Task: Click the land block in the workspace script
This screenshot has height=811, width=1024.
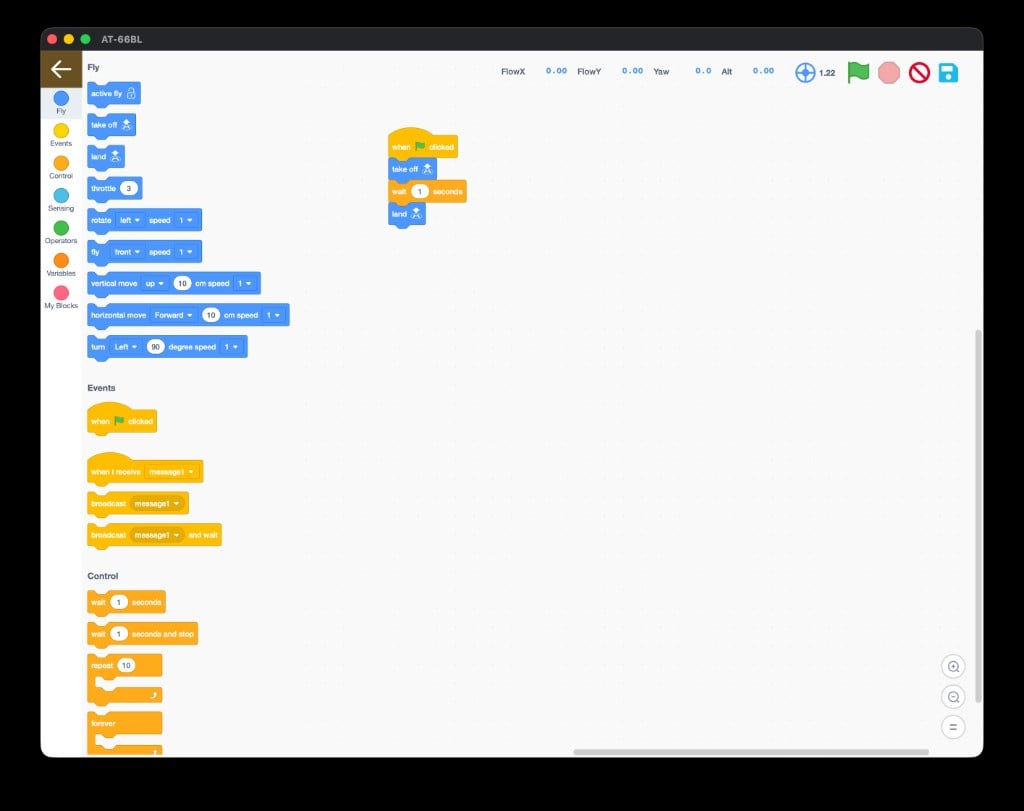Action: pyautogui.click(x=407, y=214)
